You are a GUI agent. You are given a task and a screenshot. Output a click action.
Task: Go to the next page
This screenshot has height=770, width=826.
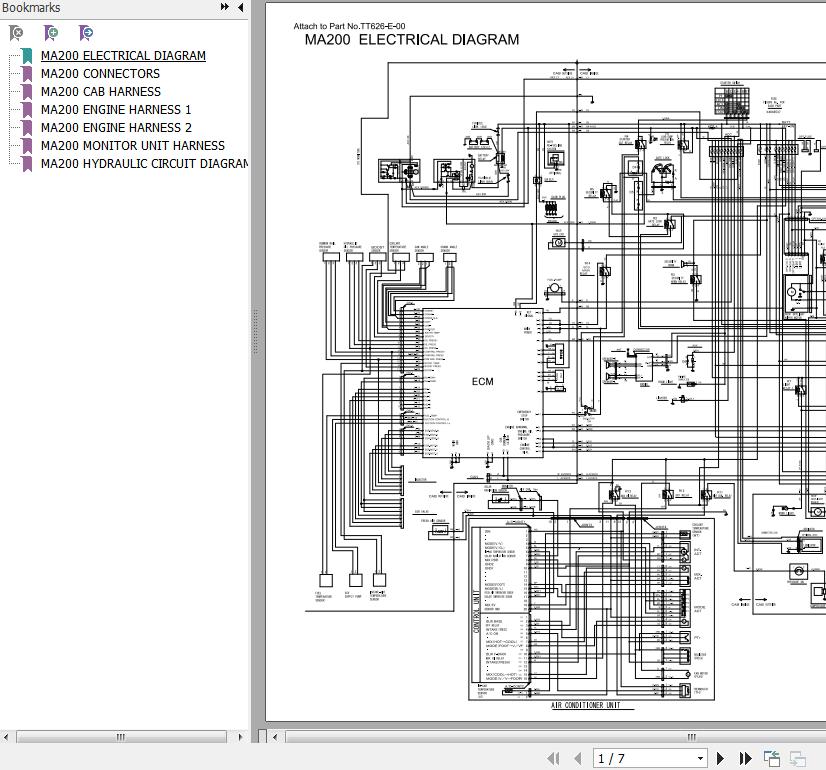pyautogui.click(x=721, y=758)
